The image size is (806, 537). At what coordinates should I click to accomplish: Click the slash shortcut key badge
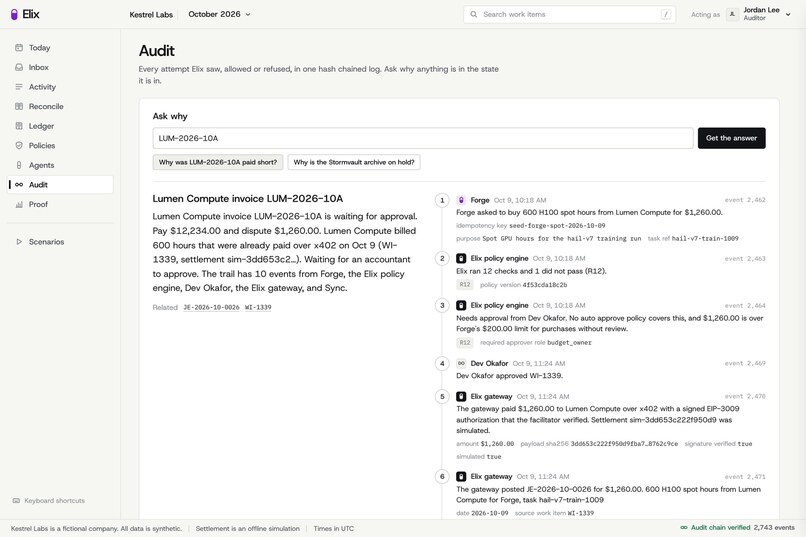tap(666, 14)
